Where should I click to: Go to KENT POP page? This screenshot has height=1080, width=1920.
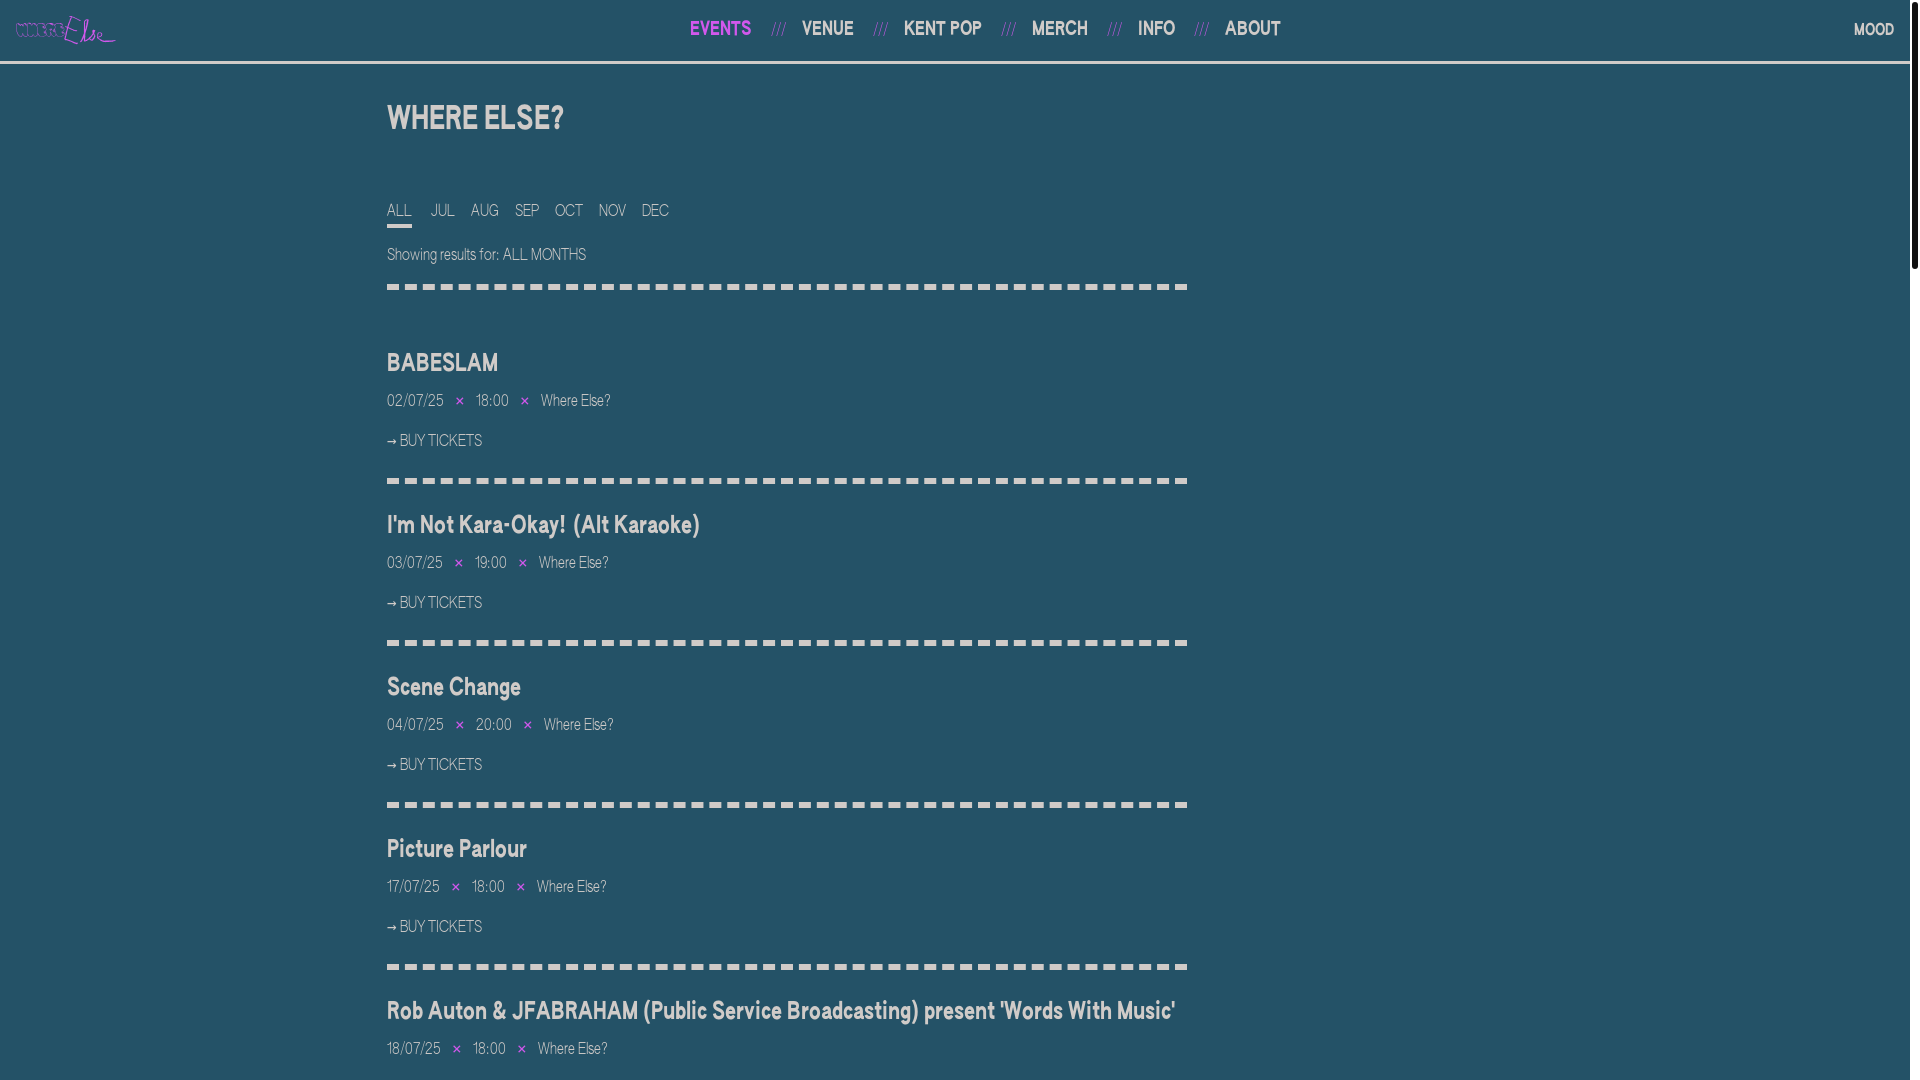pos(942,29)
